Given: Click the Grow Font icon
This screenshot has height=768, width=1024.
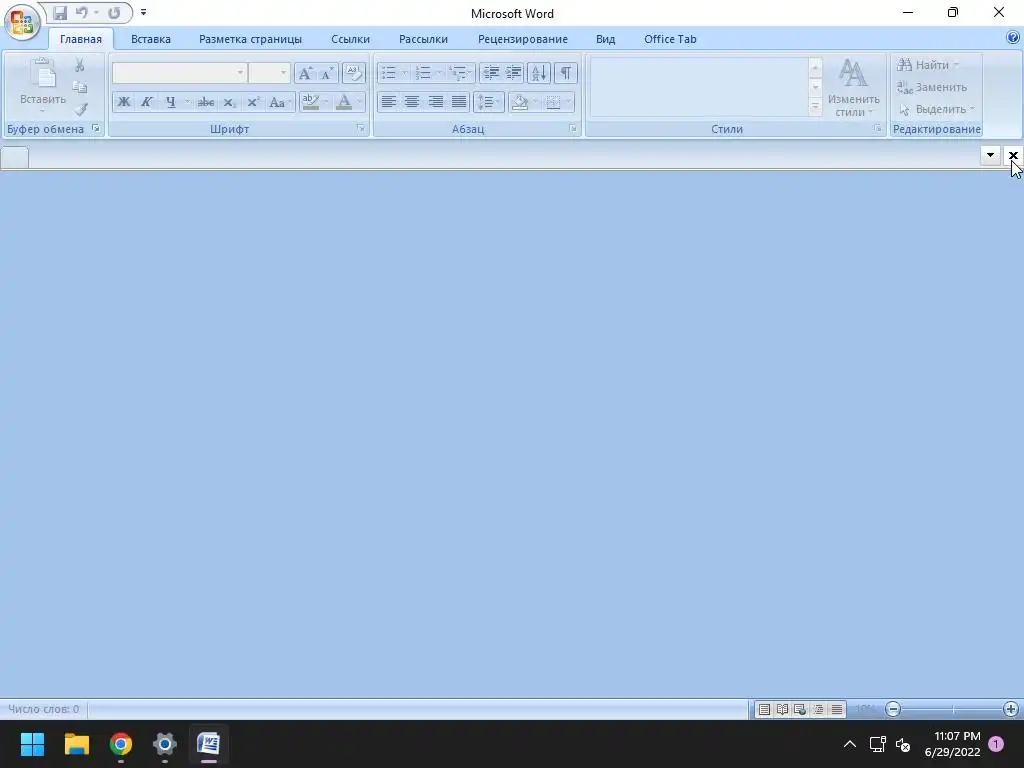Looking at the screenshot, I should coord(305,73).
